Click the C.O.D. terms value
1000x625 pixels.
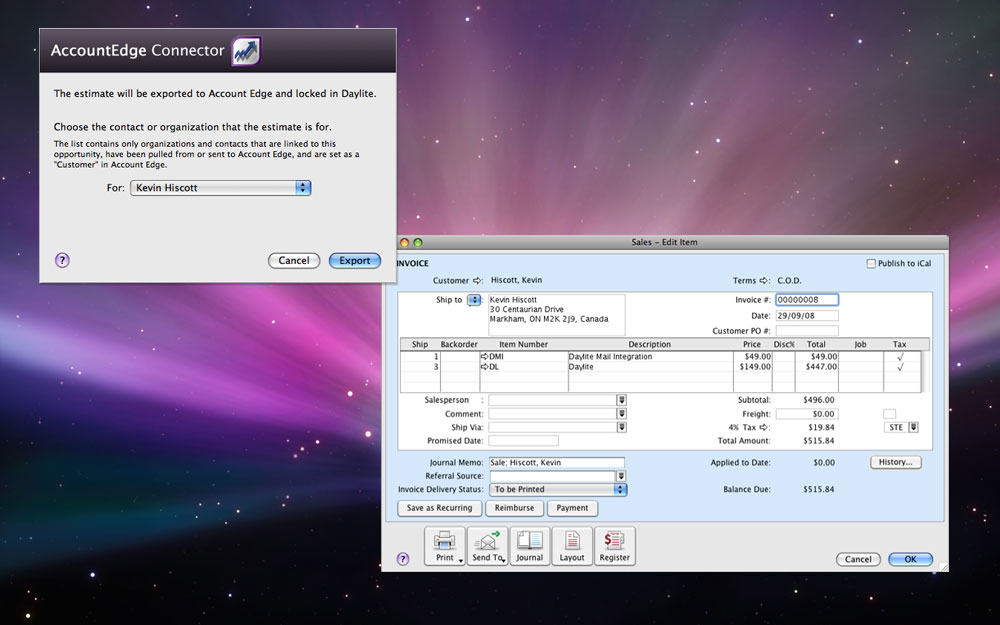point(790,281)
